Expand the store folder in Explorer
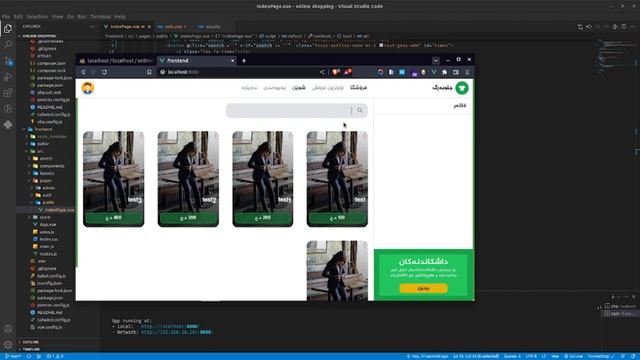Image resolution: width=640 pixels, height=360 pixels. pyautogui.click(x=45, y=217)
